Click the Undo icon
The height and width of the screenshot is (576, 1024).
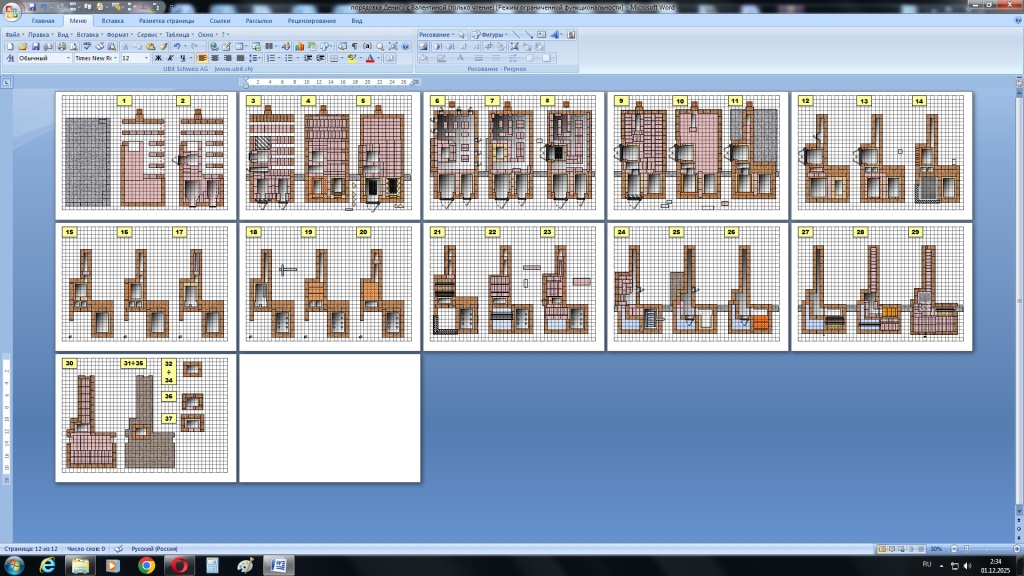point(176,46)
